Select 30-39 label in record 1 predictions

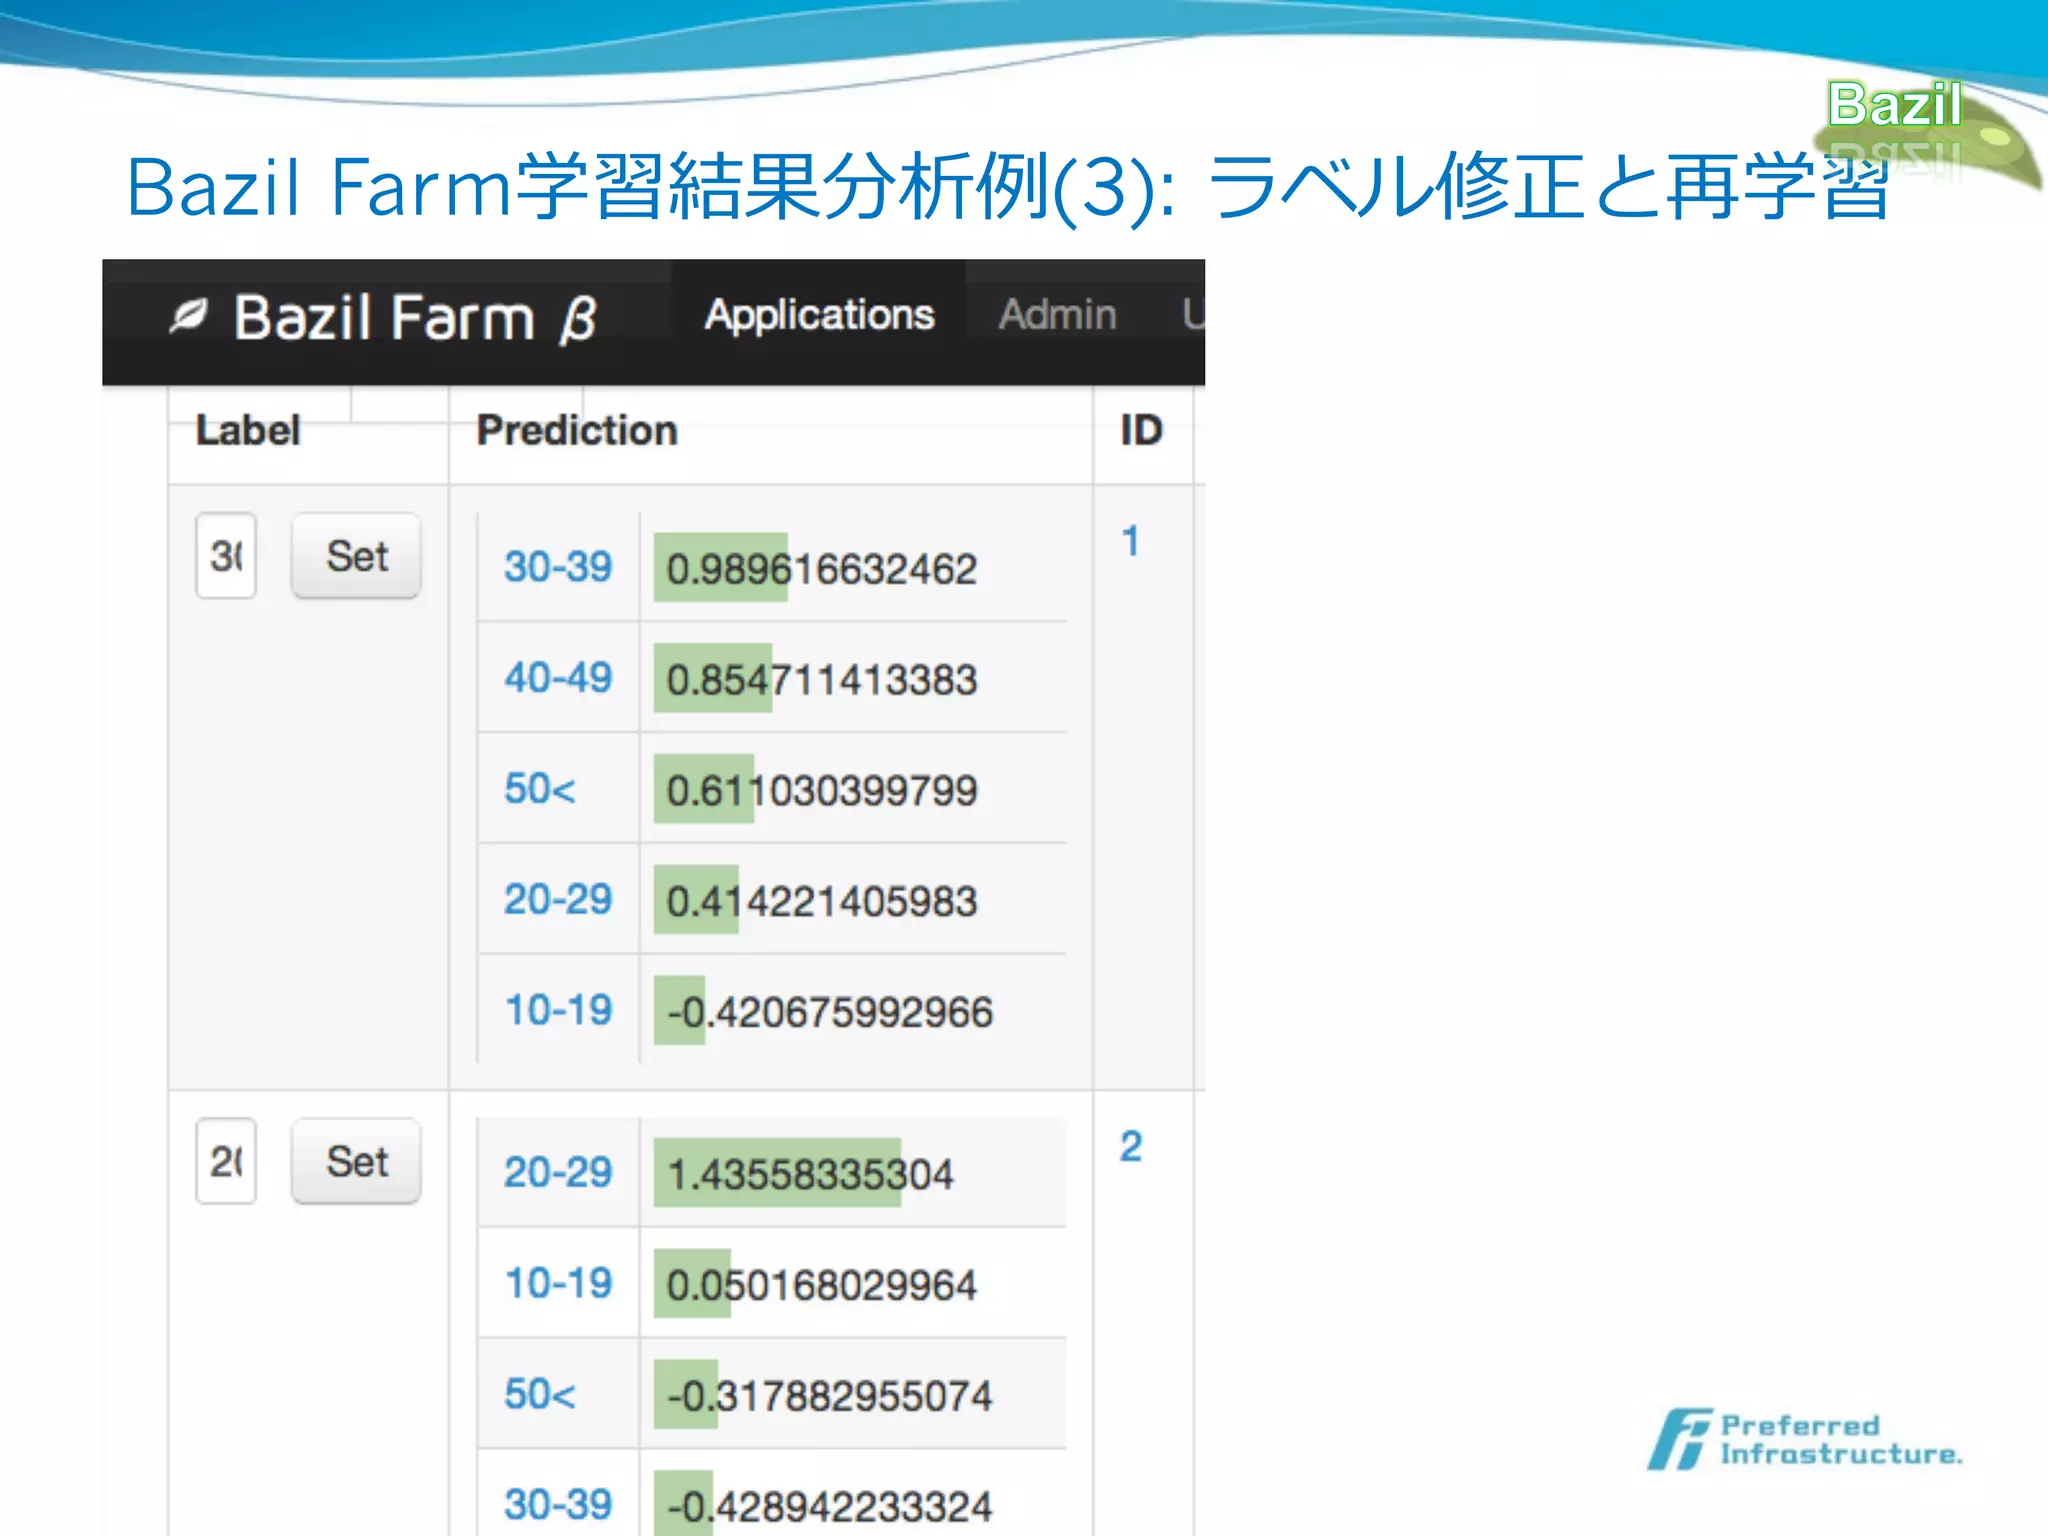tap(558, 567)
